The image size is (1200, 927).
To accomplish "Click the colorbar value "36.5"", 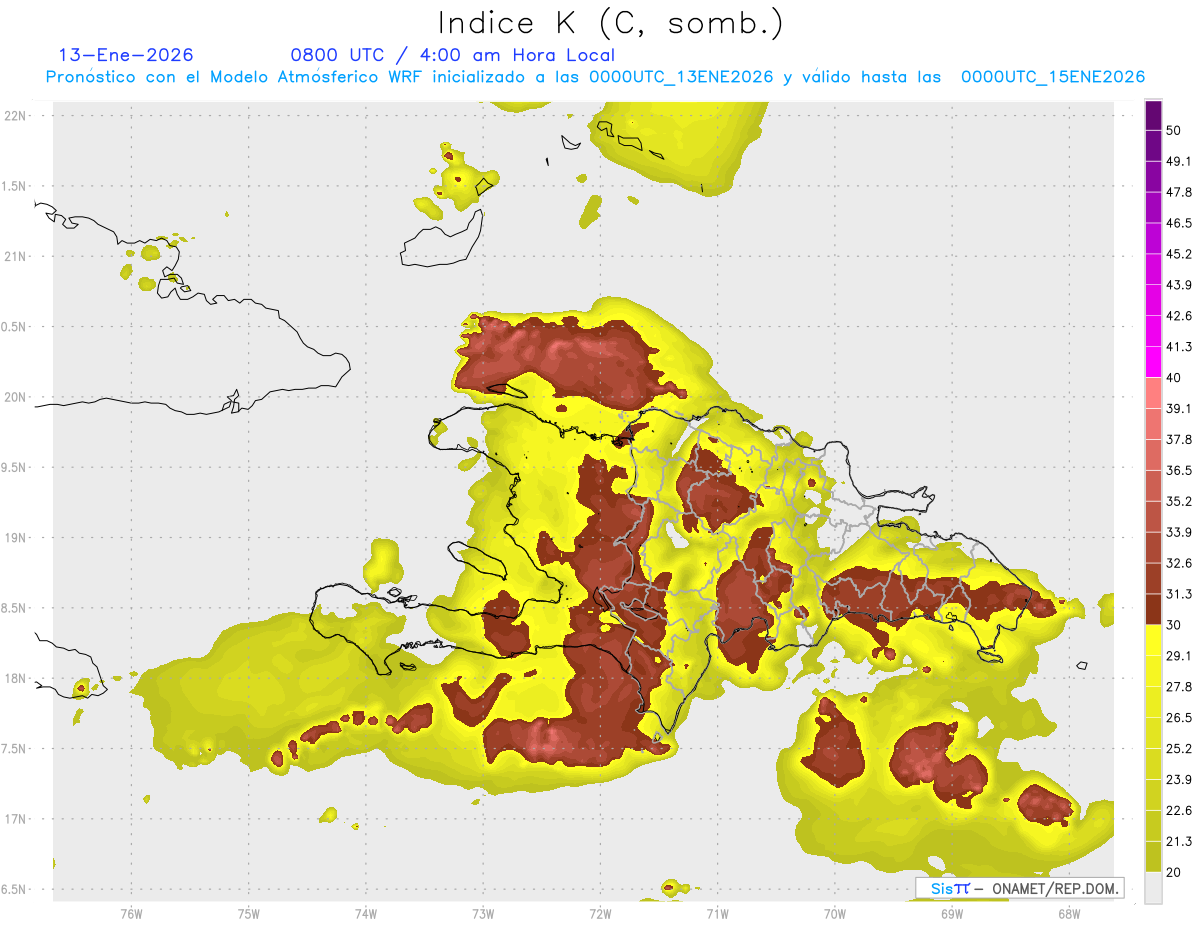I will pyautogui.click(x=1179, y=470).
